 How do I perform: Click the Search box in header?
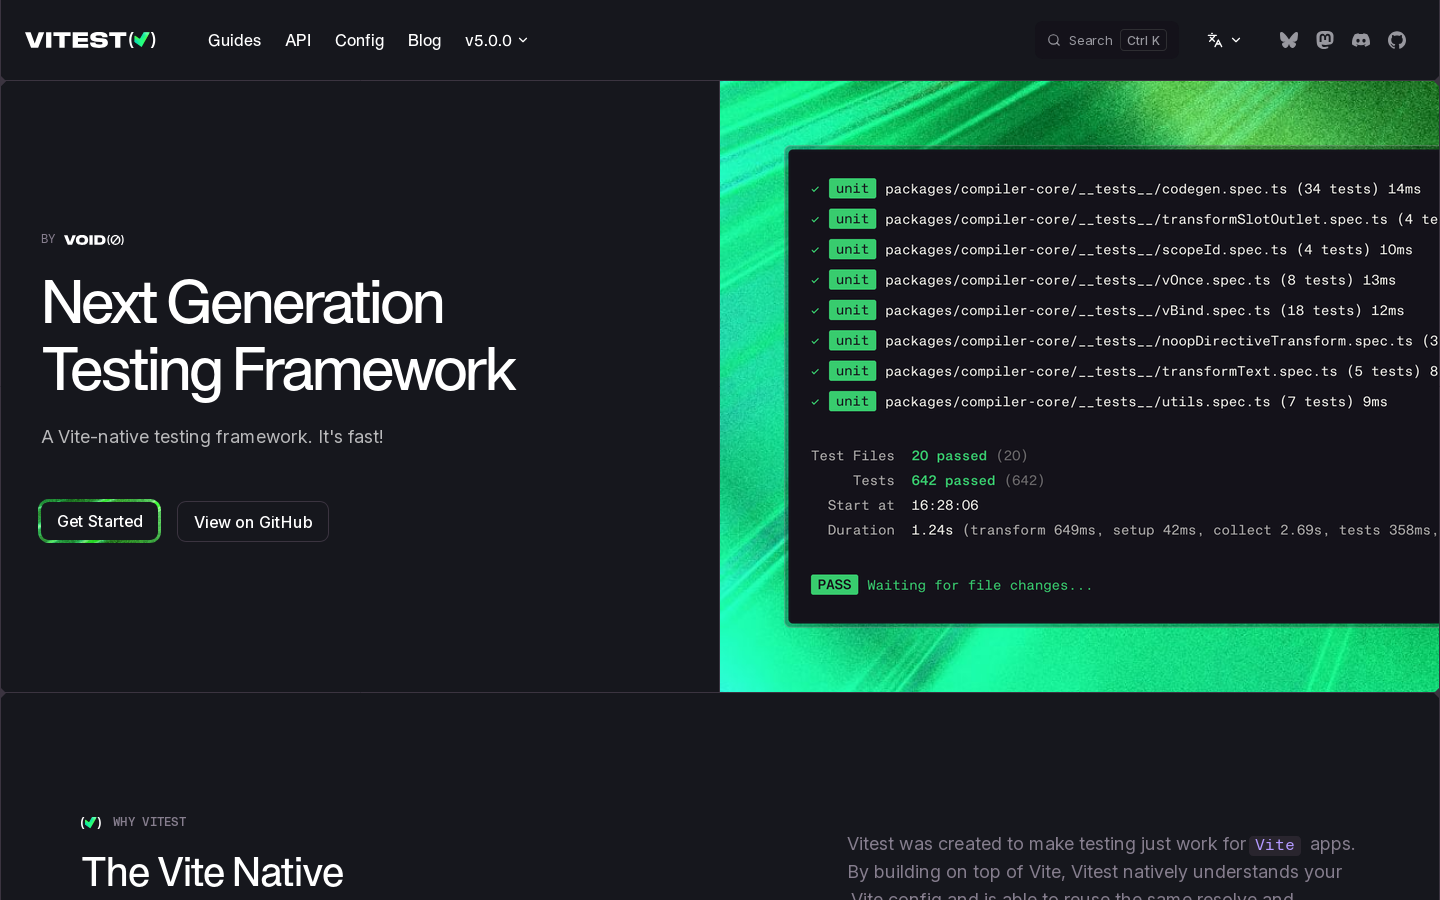[x=1106, y=40]
